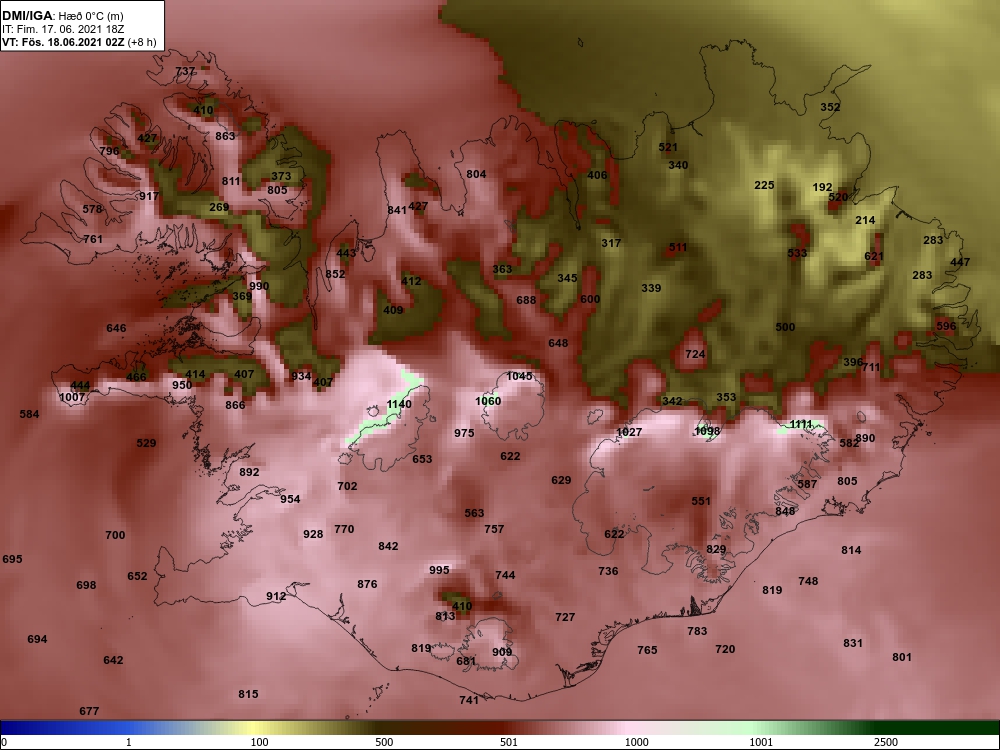
Task: Click the 'DMI/IGA: Hæð 0°C (m)' title text
Action: (x=62, y=15)
